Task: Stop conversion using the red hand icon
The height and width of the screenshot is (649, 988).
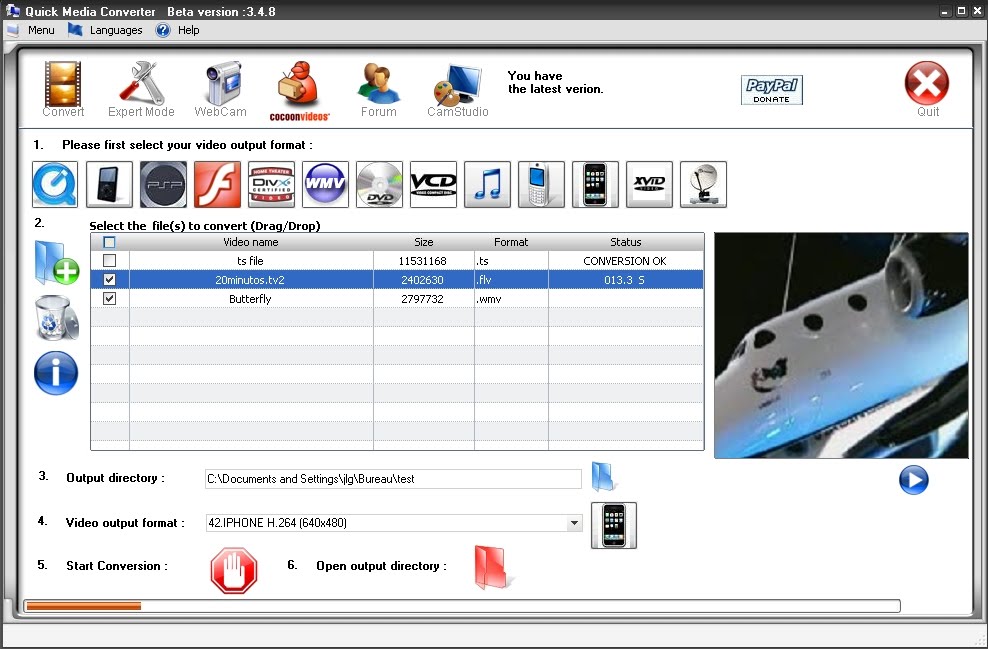Action: click(233, 570)
